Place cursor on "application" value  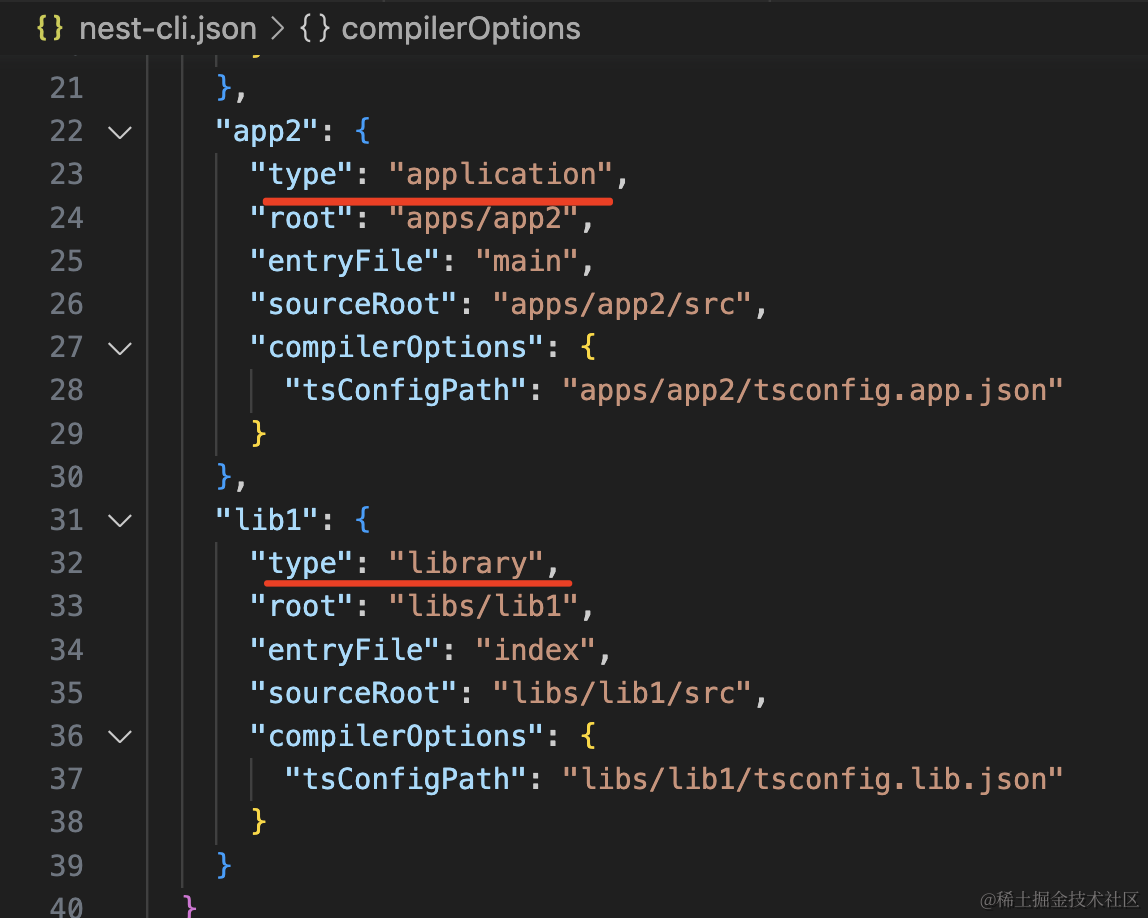tap(500, 175)
